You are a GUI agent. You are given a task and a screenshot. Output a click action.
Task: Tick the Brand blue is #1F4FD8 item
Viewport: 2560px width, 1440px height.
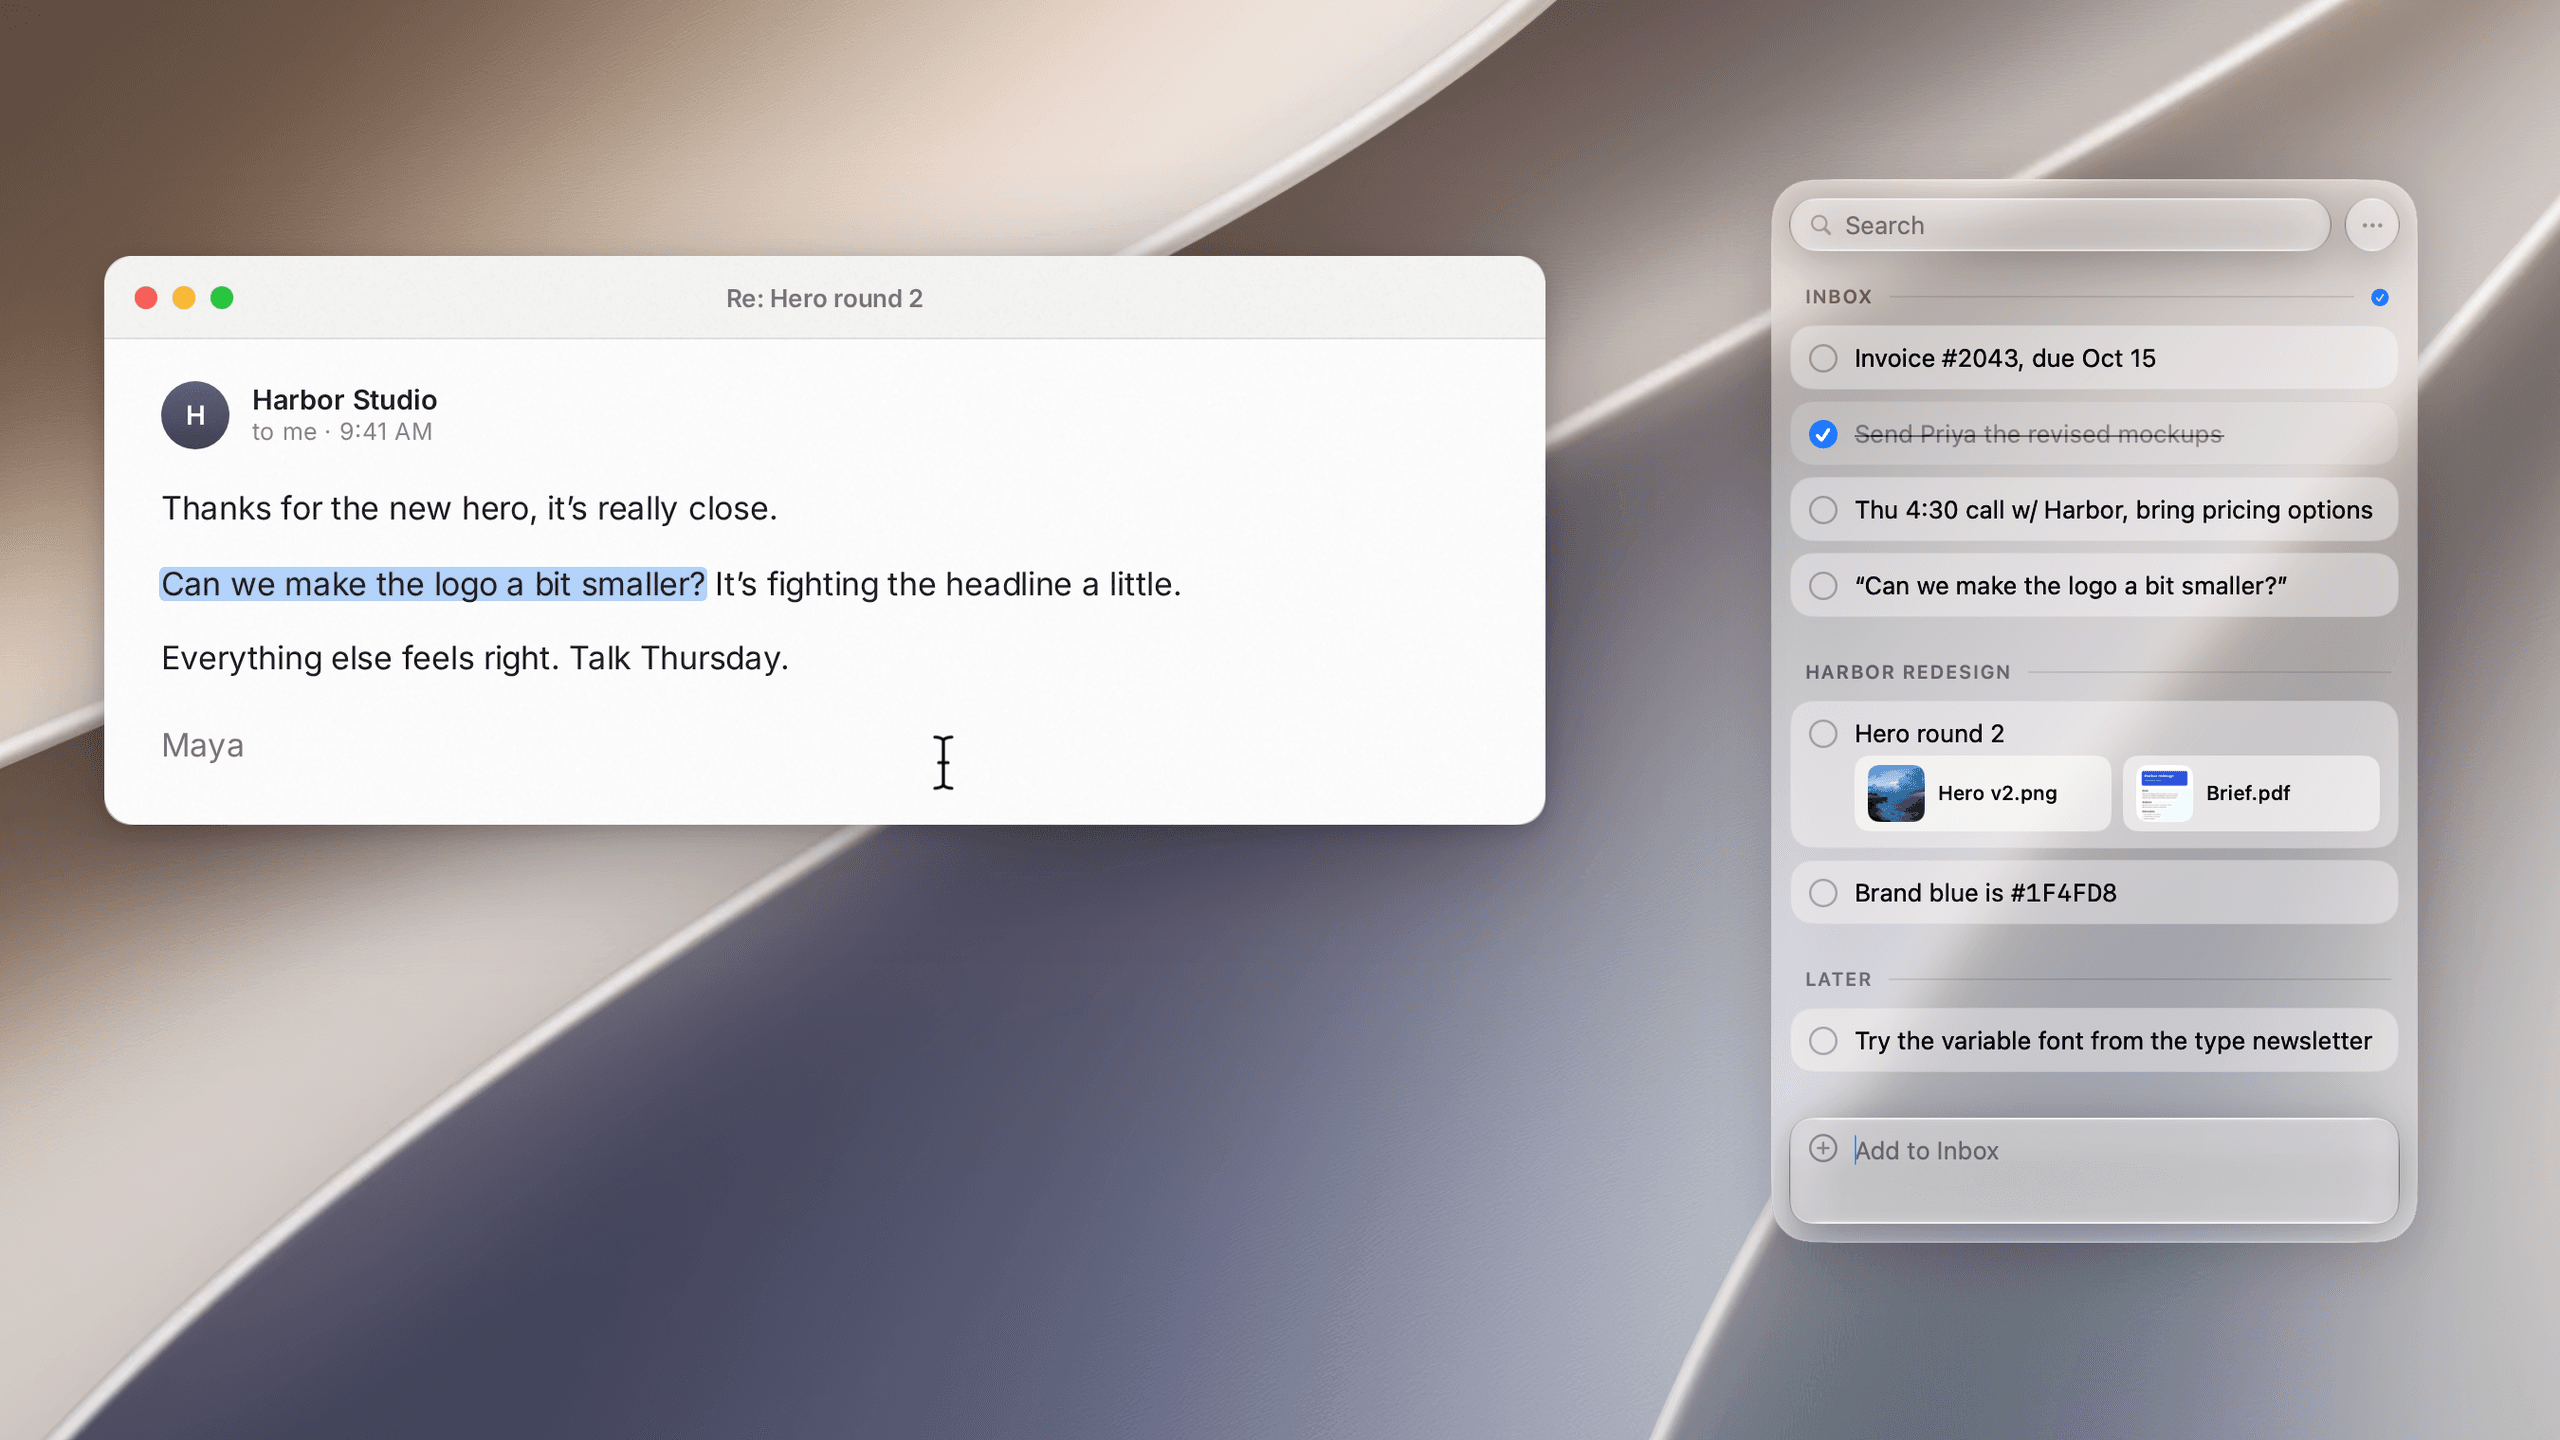pos(1823,893)
